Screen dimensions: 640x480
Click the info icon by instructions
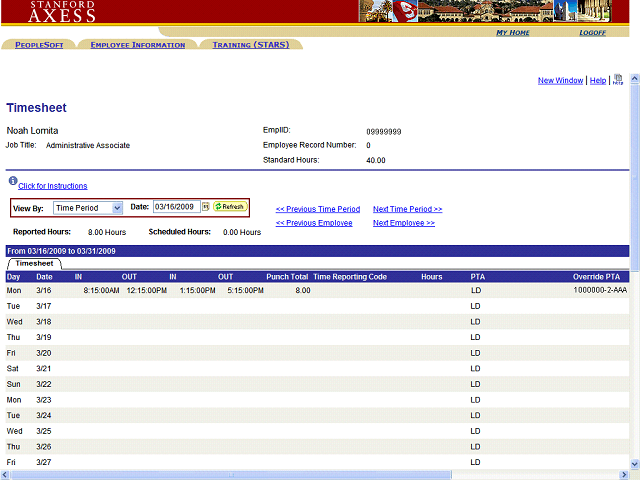pyautogui.click(x=12, y=181)
